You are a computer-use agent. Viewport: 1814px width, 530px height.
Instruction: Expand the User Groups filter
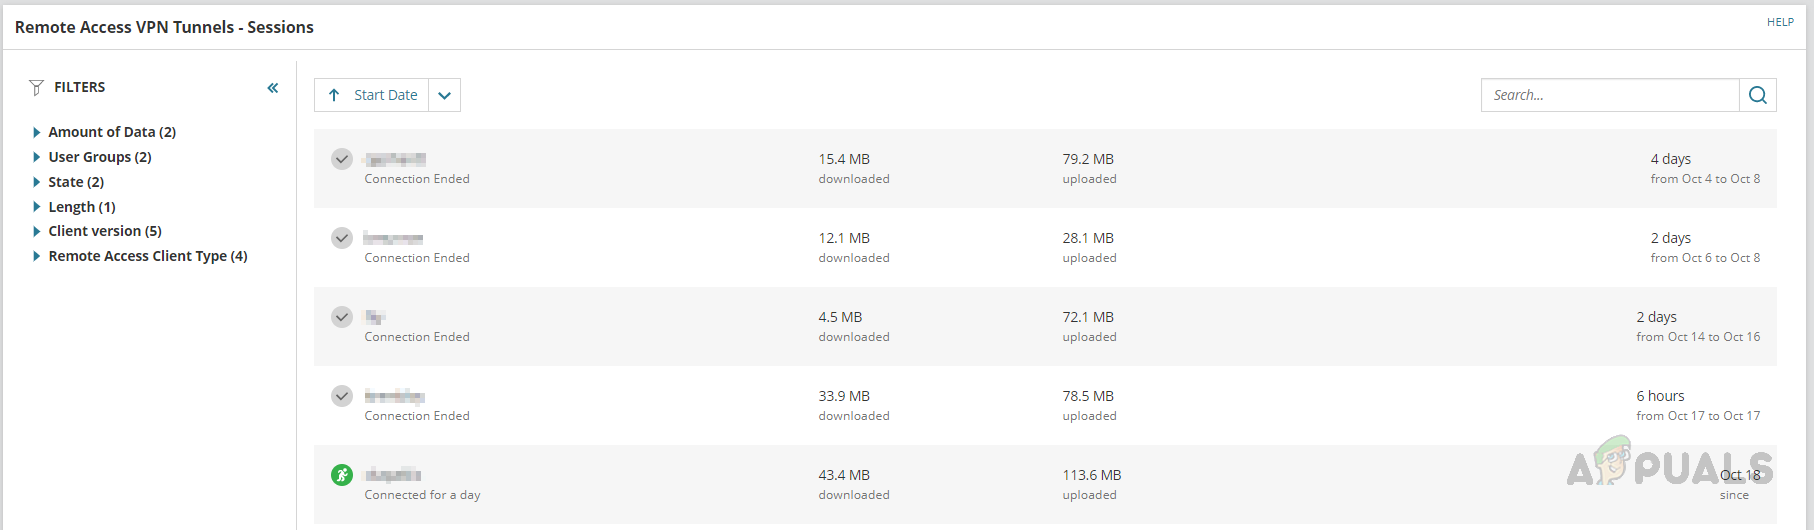click(37, 157)
